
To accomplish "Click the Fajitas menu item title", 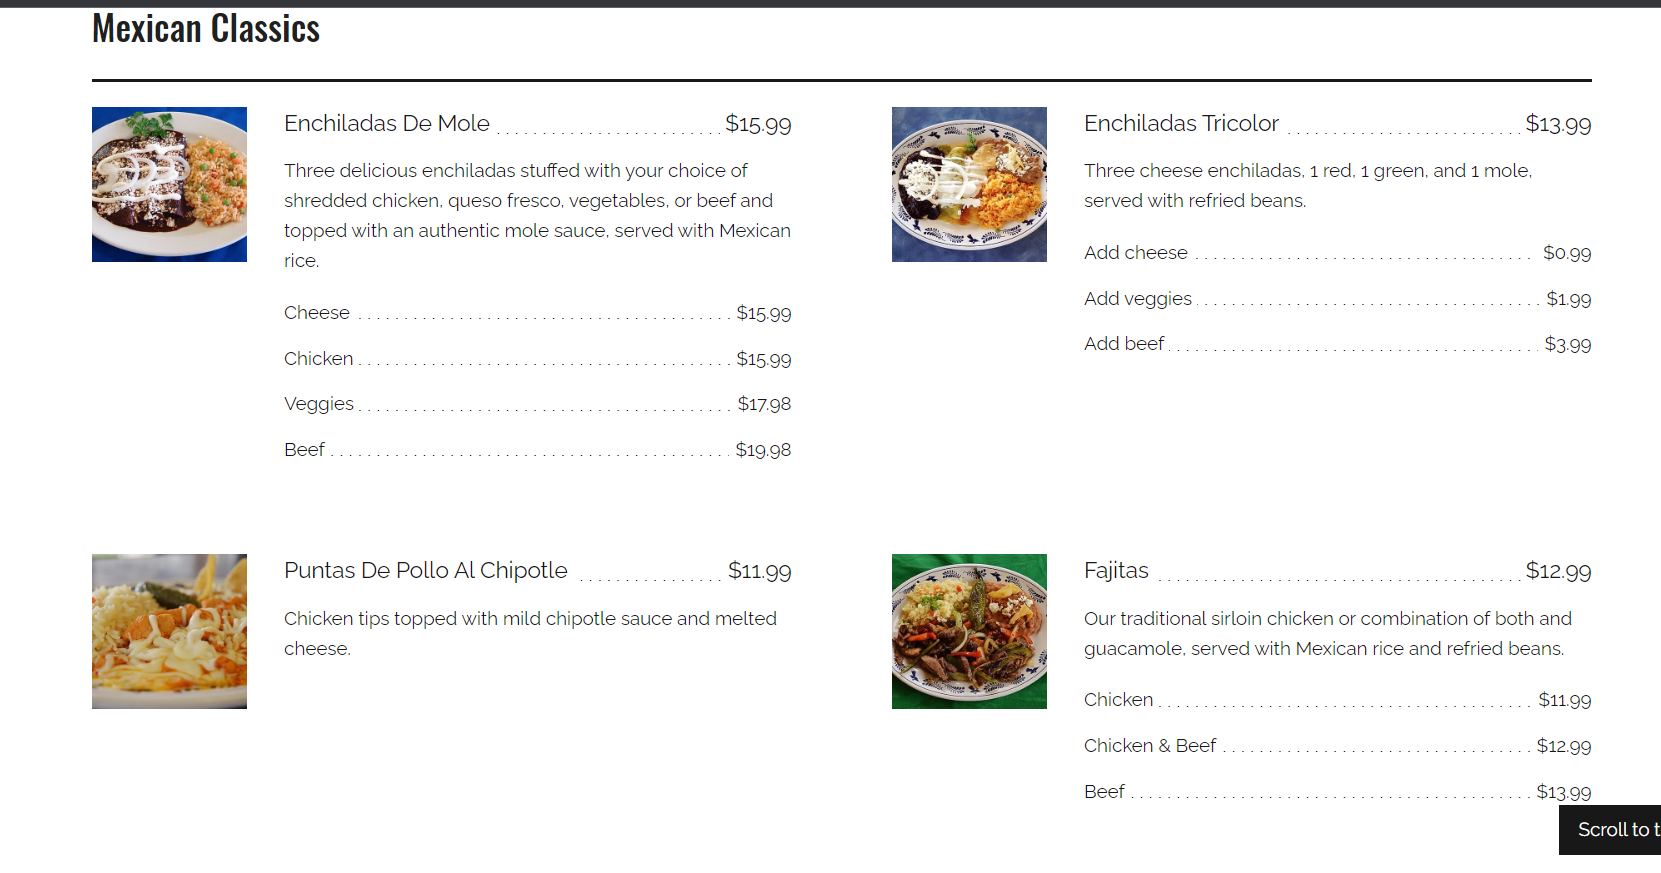I will 1116,570.
